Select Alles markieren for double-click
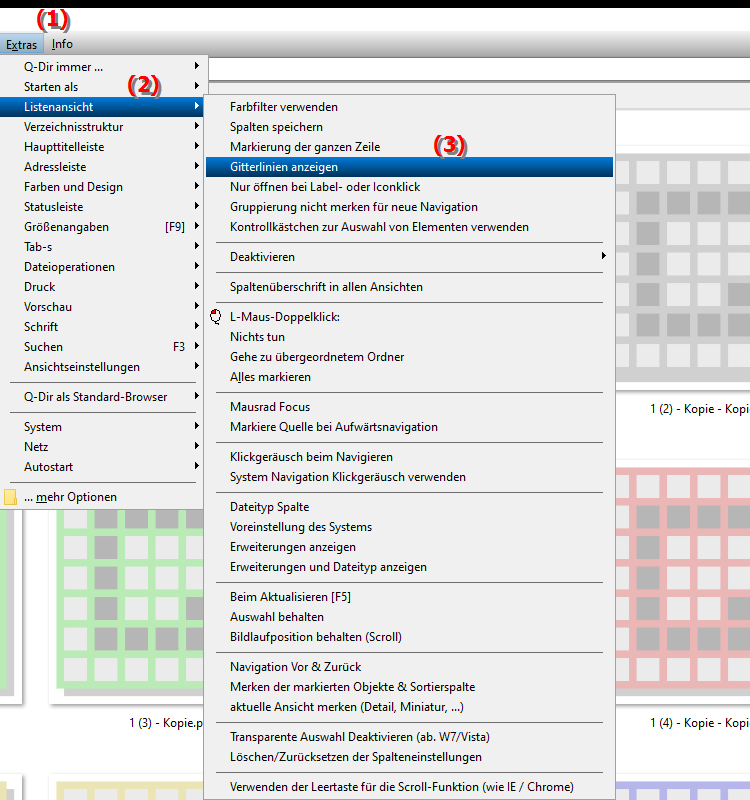This screenshot has height=800, width=750. 409,377
